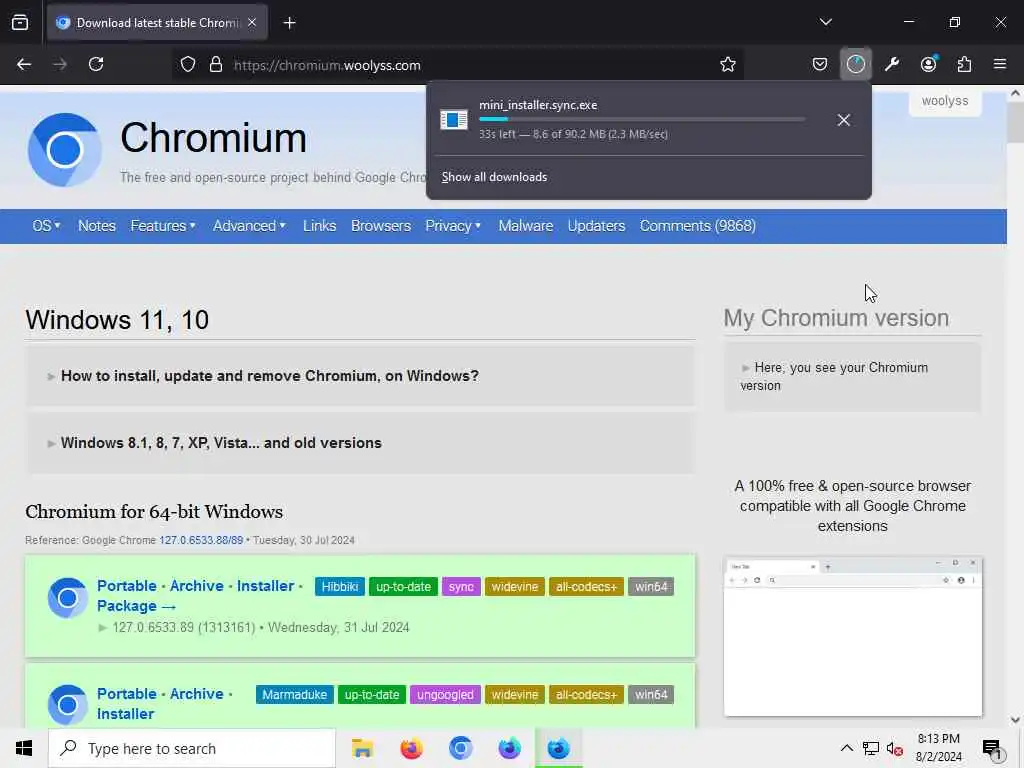Screen dimensions: 1024x768
Task: Open a new tab with the plus button
Action: pyautogui.click(x=289, y=23)
